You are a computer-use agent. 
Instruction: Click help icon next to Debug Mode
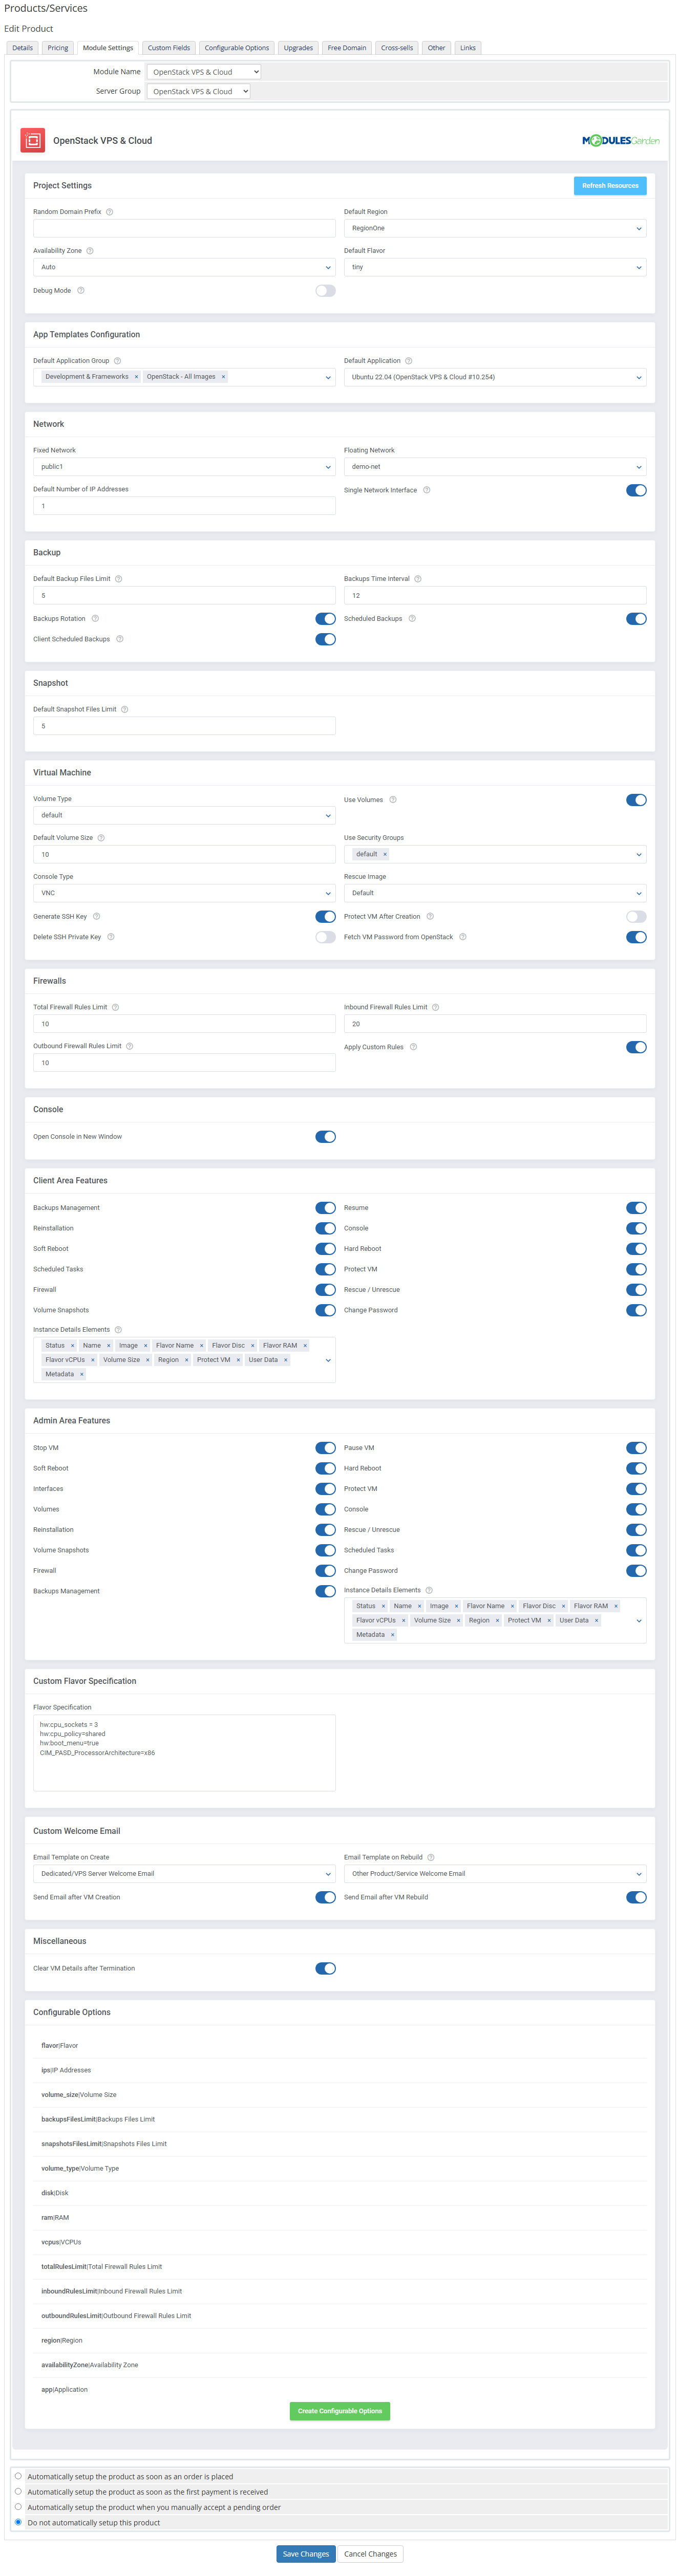pyautogui.click(x=81, y=291)
